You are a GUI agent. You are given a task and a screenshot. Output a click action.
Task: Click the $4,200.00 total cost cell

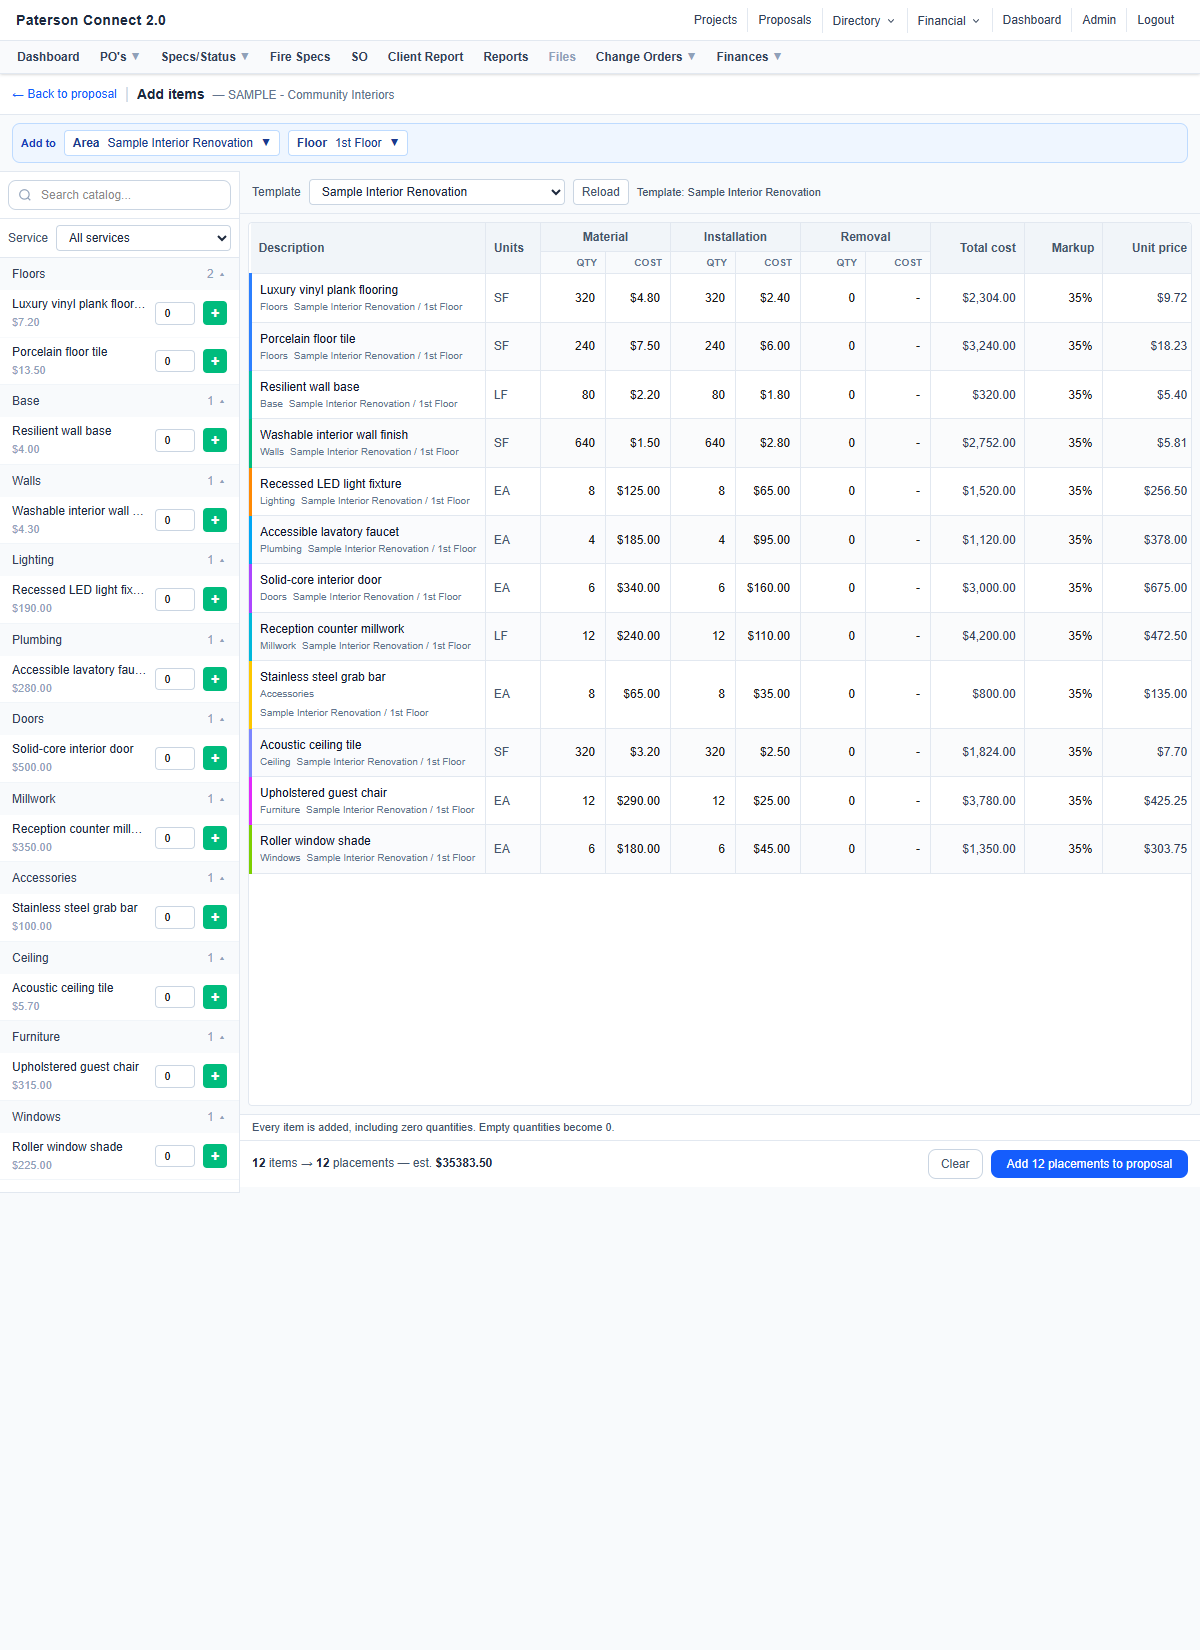(x=978, y=636)
